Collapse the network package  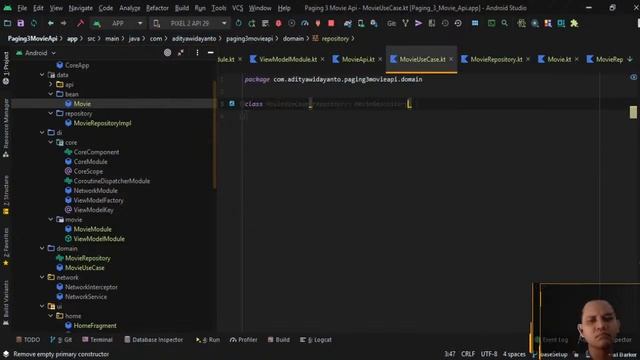(x=42, y=277)
